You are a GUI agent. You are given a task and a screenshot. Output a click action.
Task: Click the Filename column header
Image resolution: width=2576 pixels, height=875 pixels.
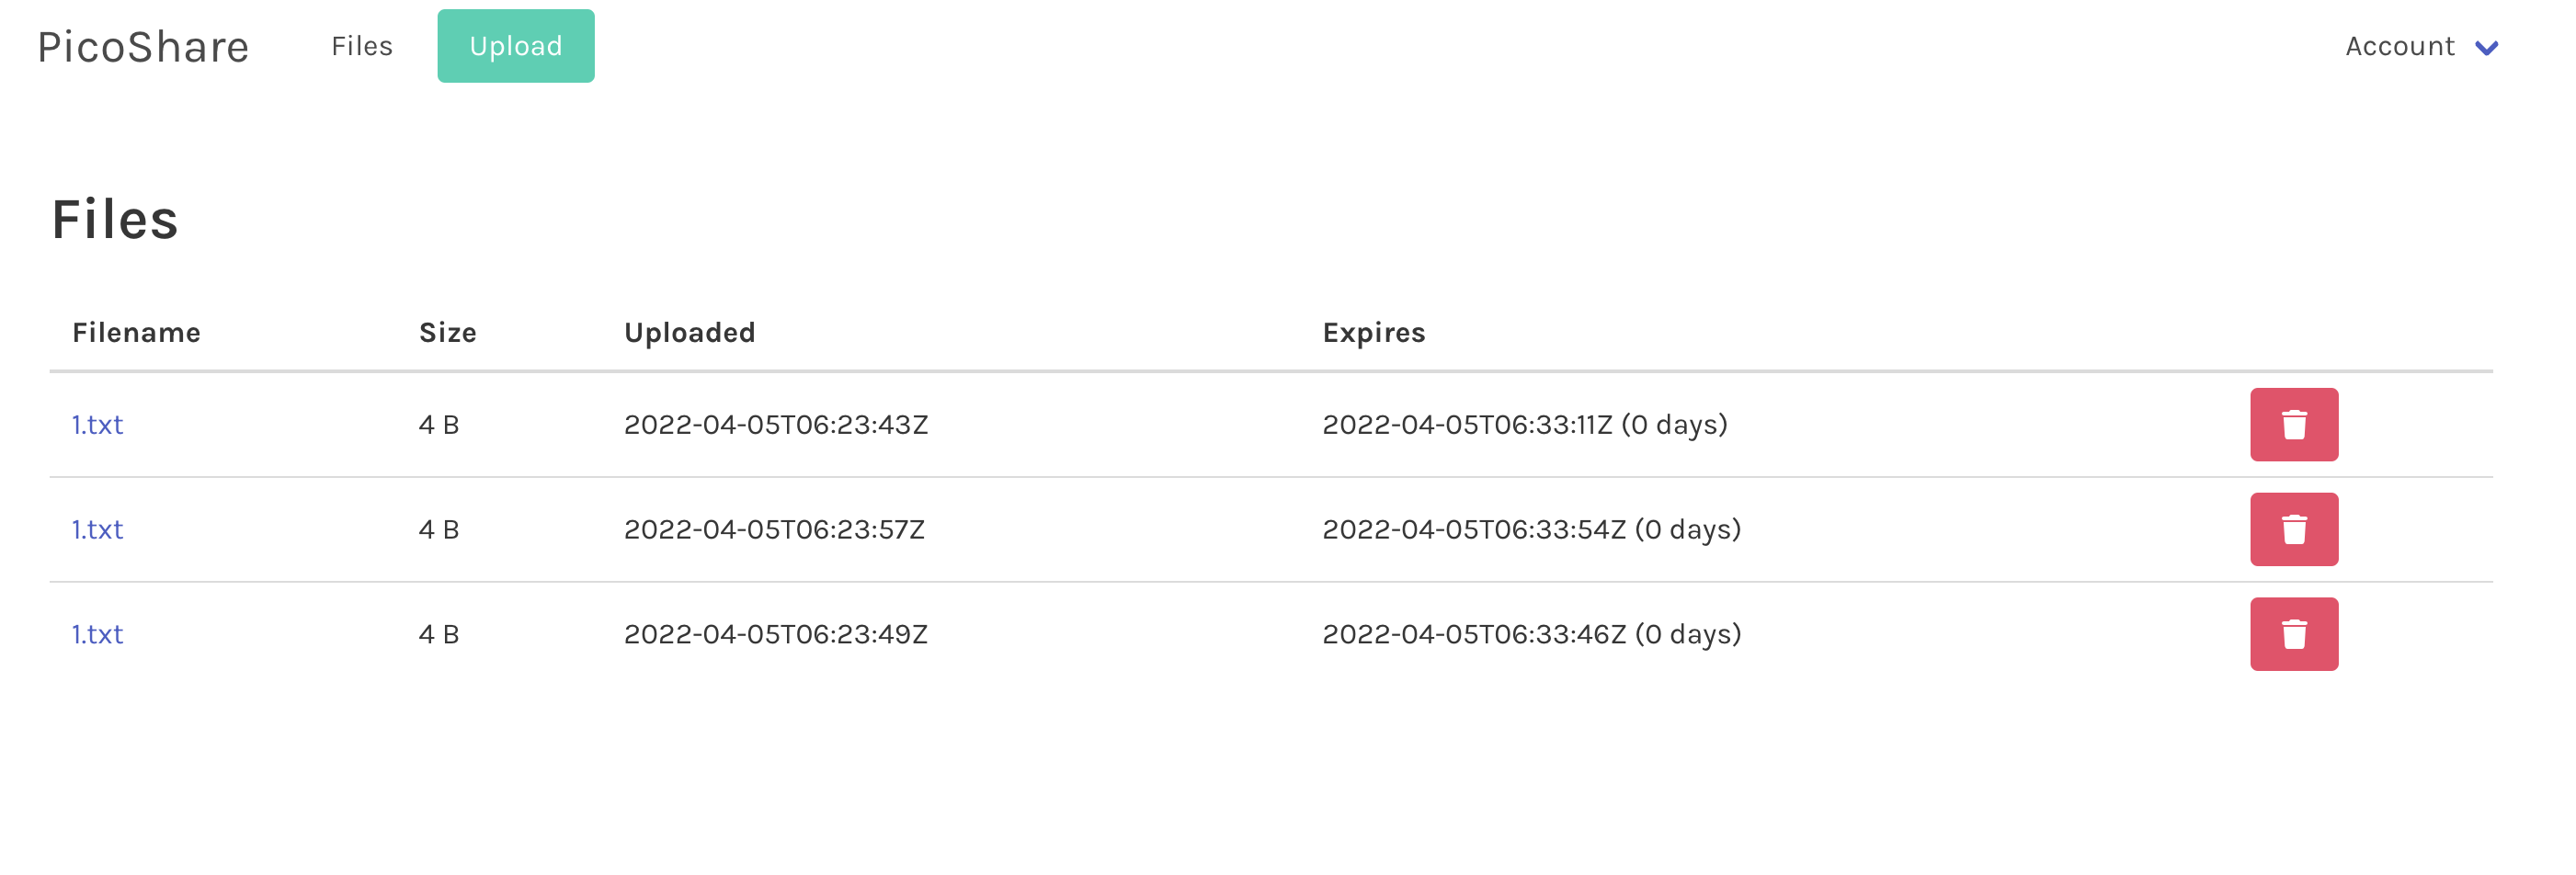[x=136, y=332]
